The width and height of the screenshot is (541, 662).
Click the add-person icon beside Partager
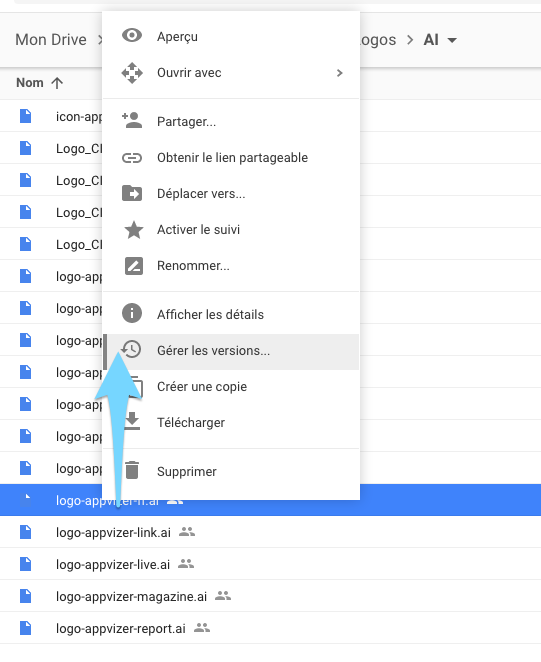[x=132, y=121]
